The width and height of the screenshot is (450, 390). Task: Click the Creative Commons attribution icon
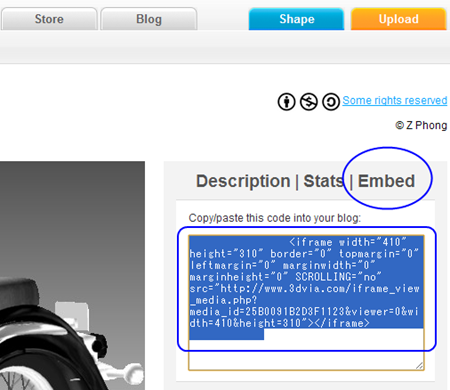click(286, 102)
